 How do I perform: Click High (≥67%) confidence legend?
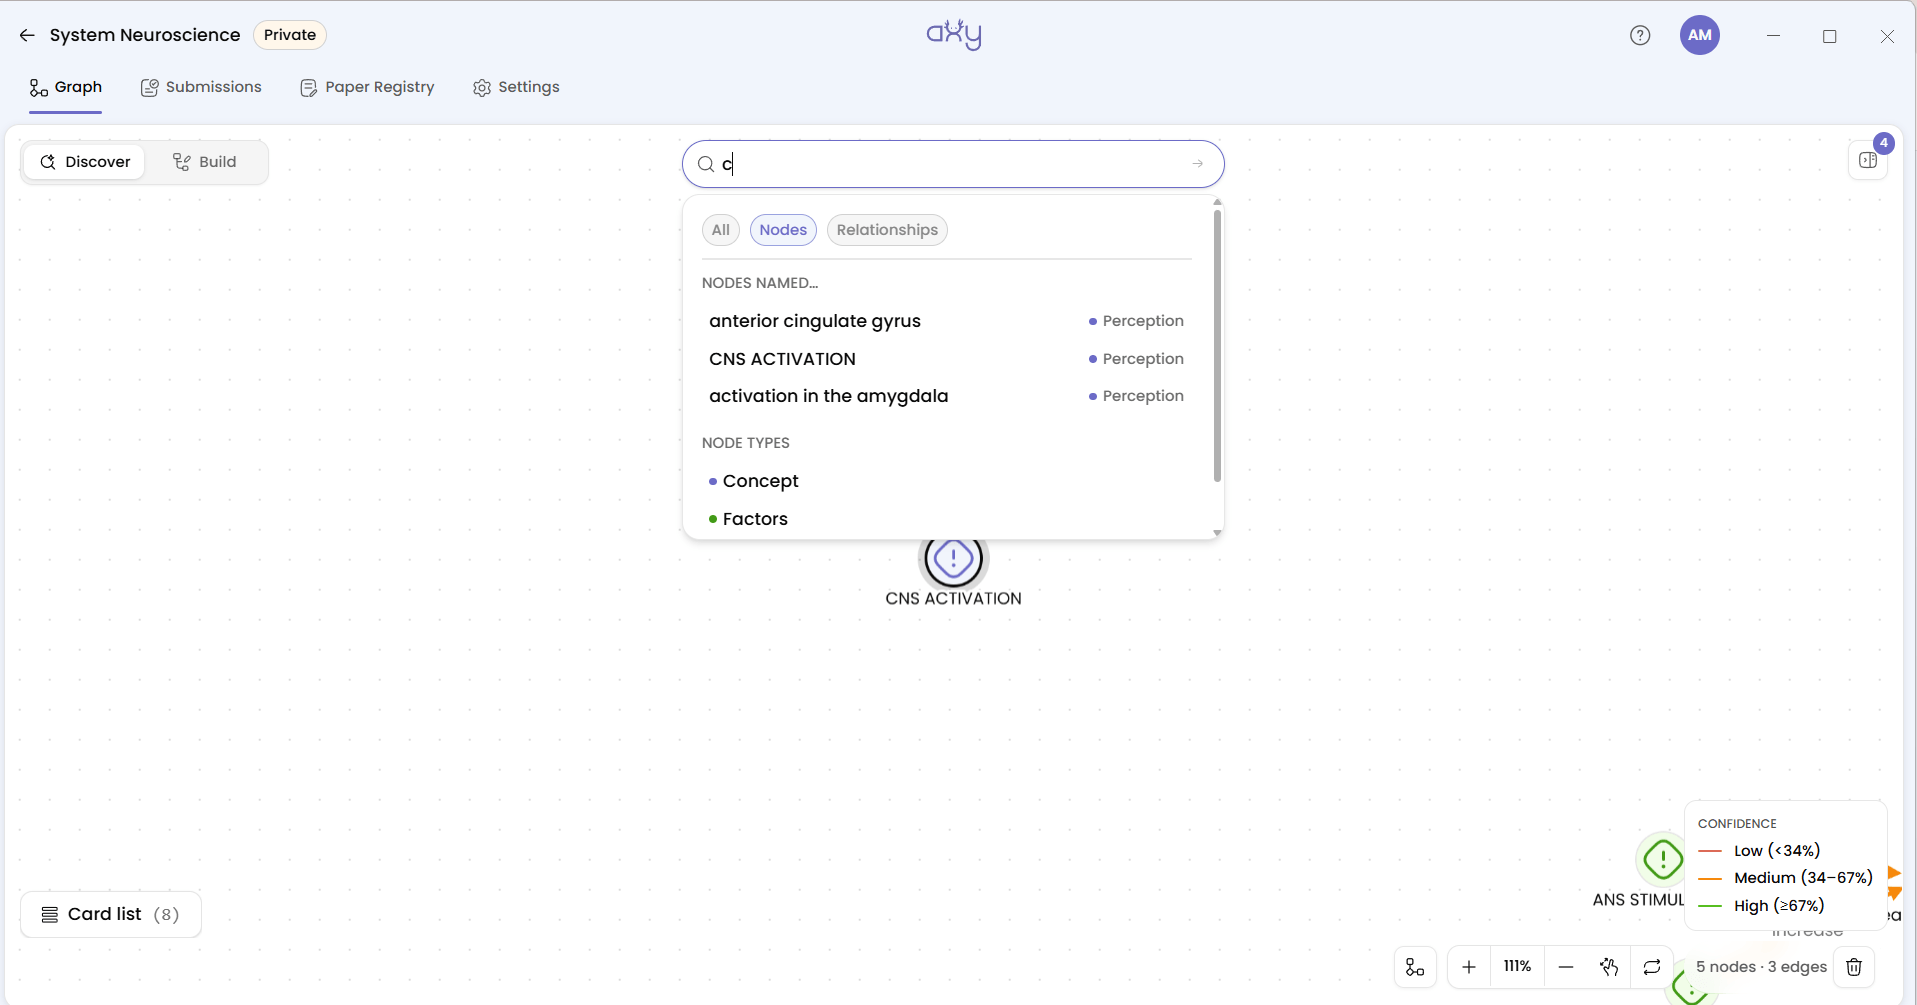(x=1761, y=906)
